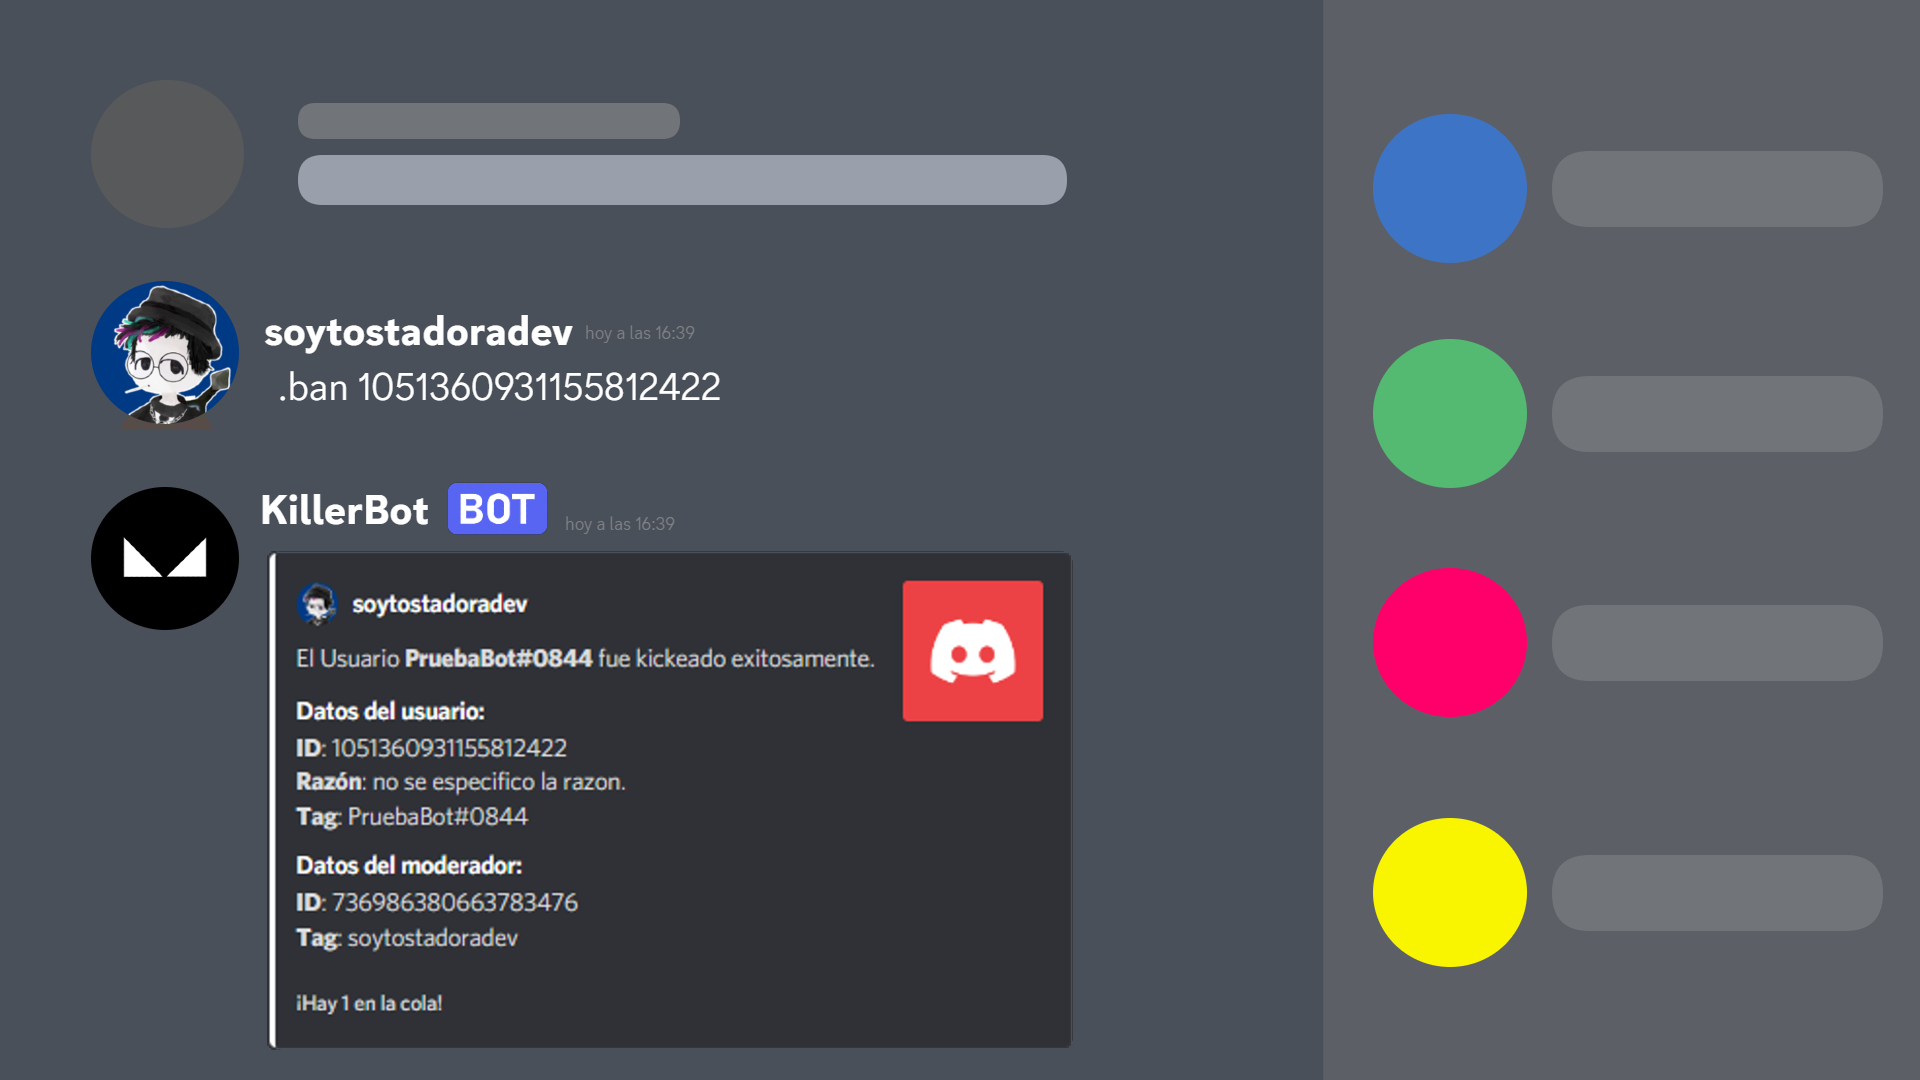Click the ¡Hay 1 en la cola! footer text
The image size is (1920, 1080).
(371, 1002)
